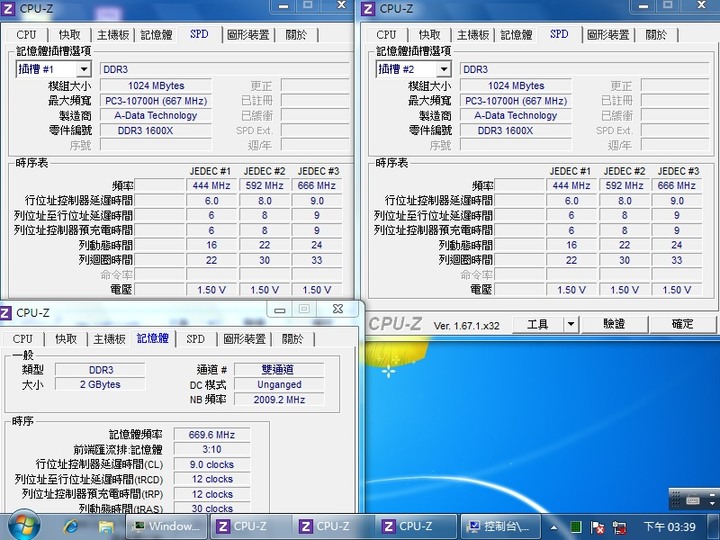720x540 pixels.
Task: Open the Action Center flag icon
Action: [x=597, y=527]
